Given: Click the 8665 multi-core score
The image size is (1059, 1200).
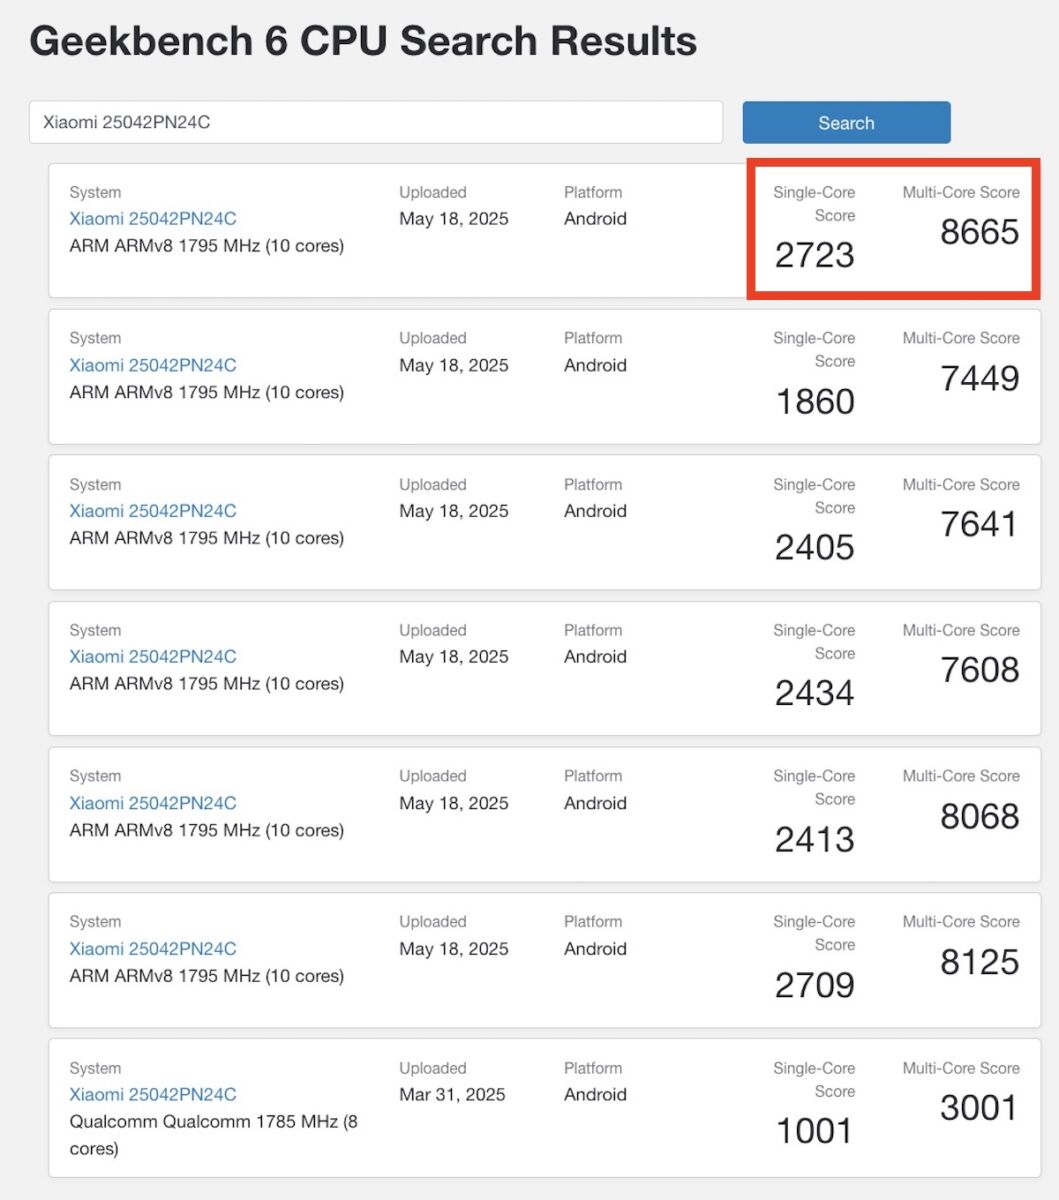Looking at the screenshot, I should tap(979, 232).
